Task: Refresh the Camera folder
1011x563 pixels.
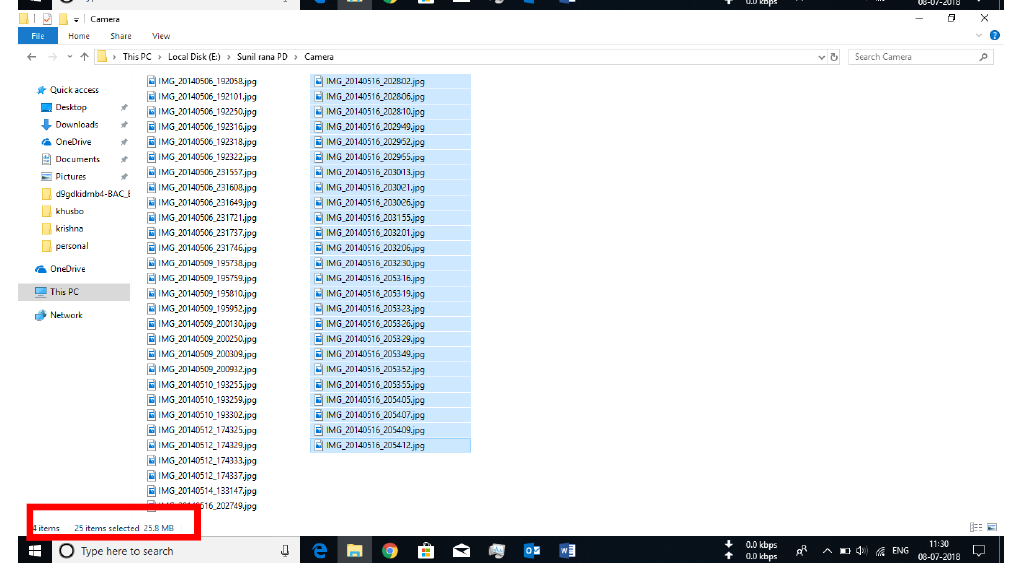Action: 834,57
